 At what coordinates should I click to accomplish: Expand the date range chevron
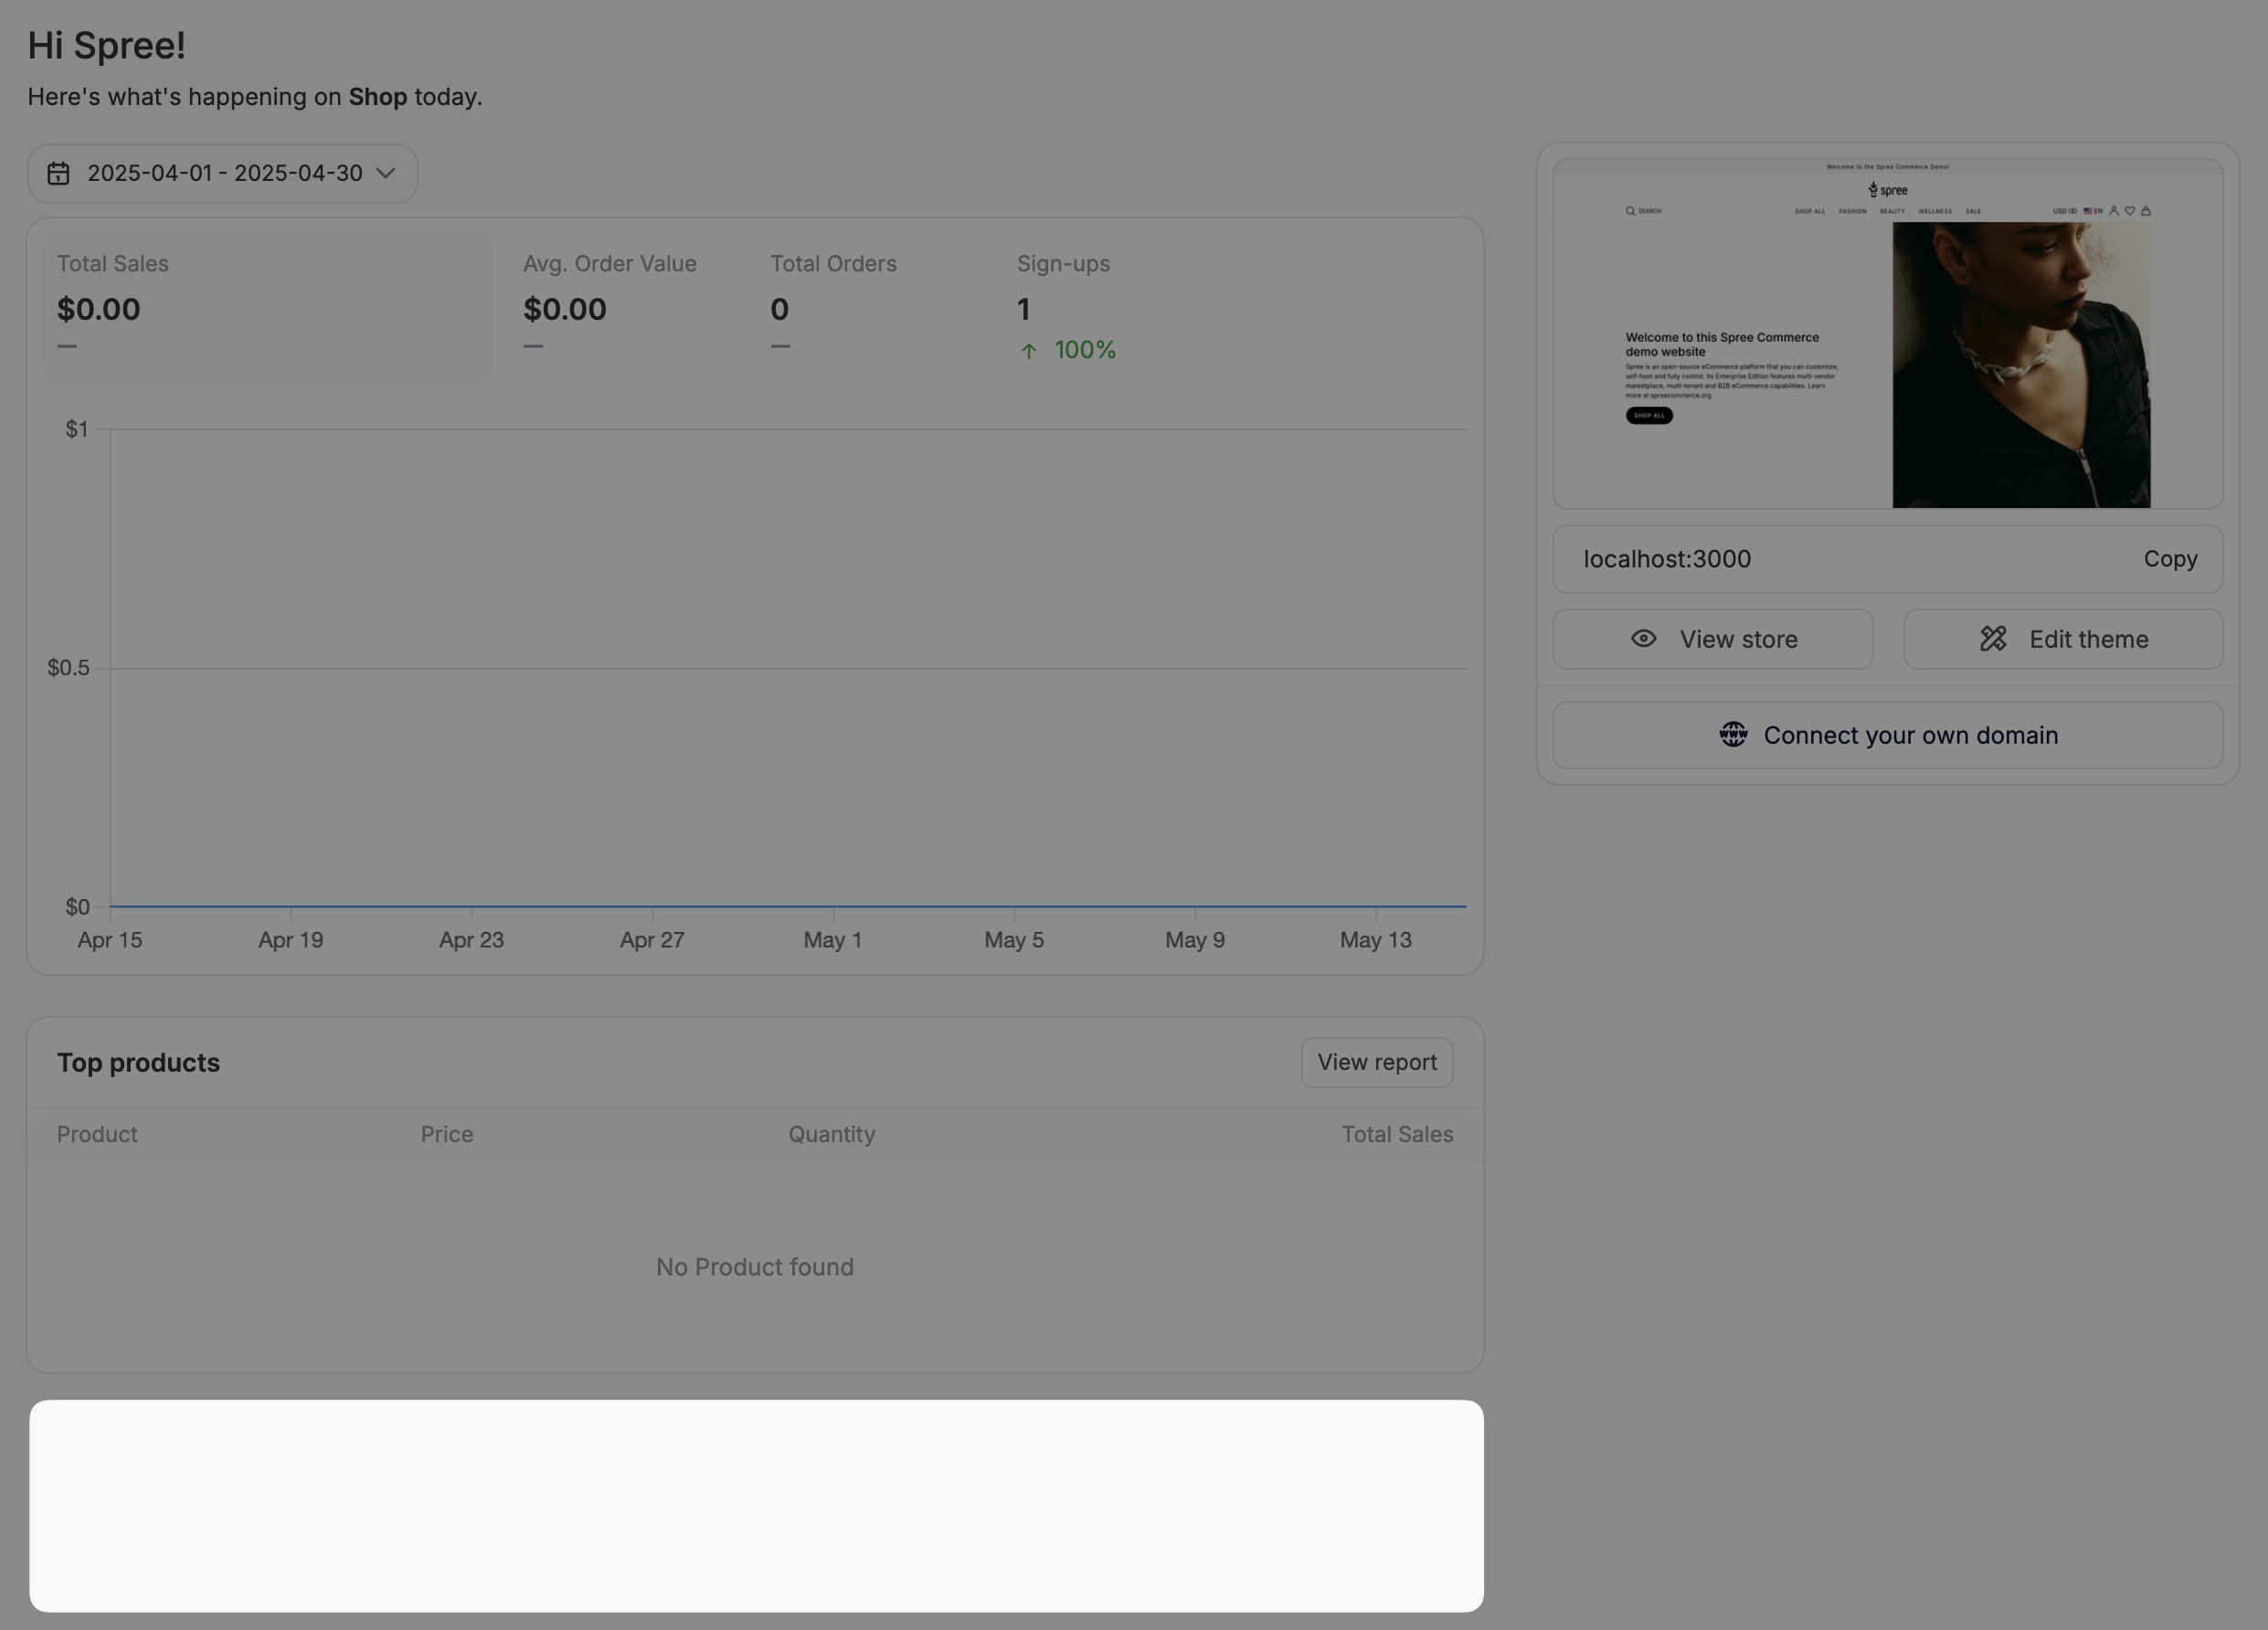click(386, 173)
